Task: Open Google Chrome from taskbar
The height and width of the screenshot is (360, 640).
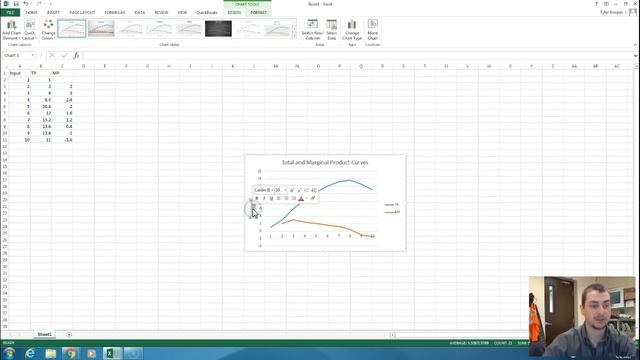Action: click(x=71, y=353)
